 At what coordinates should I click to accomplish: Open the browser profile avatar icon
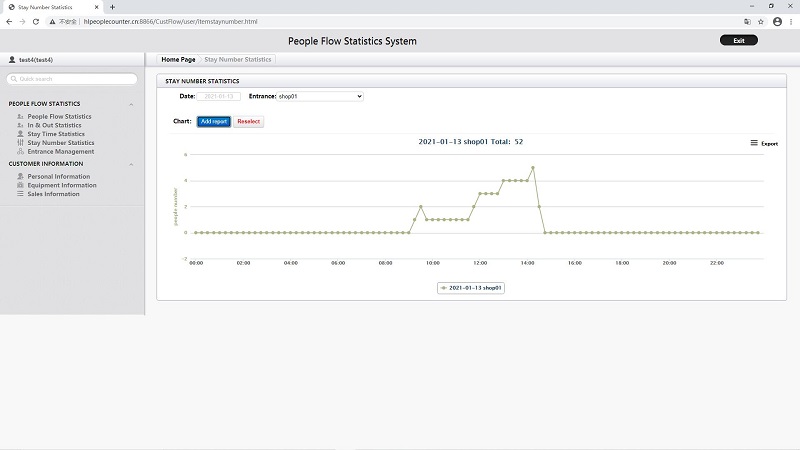777,21
